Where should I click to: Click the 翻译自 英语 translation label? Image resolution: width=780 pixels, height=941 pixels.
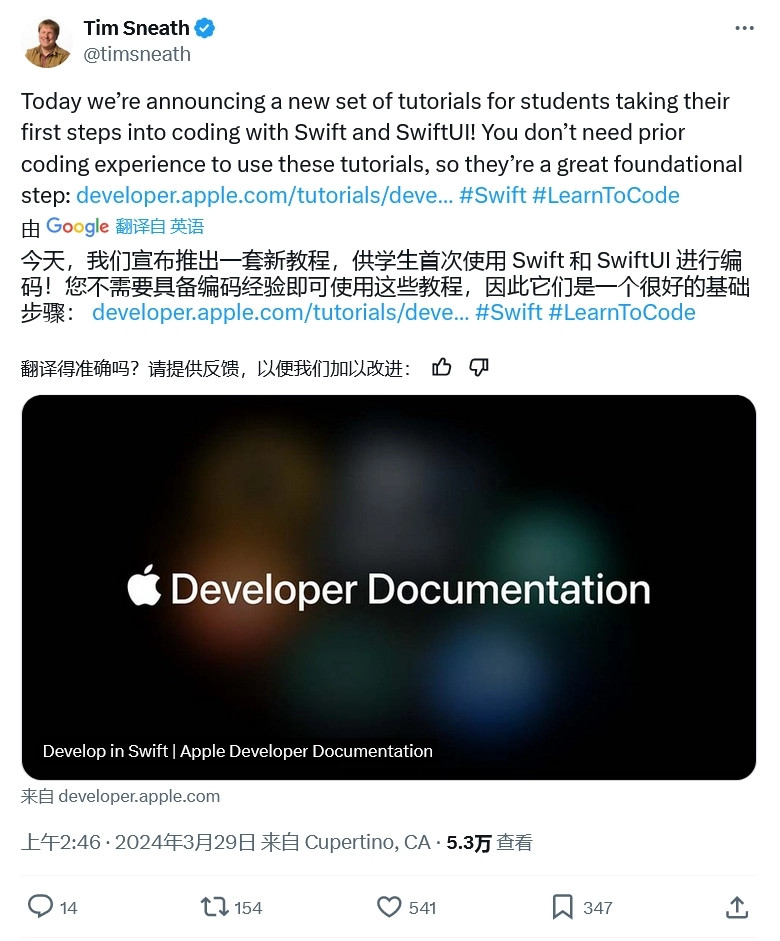coord(160,226)
